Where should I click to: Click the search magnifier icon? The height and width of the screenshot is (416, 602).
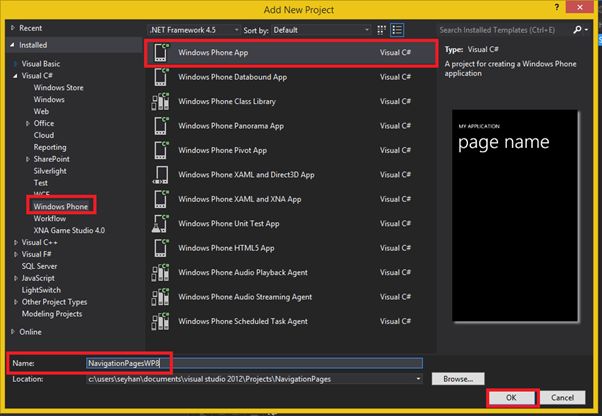577,30
